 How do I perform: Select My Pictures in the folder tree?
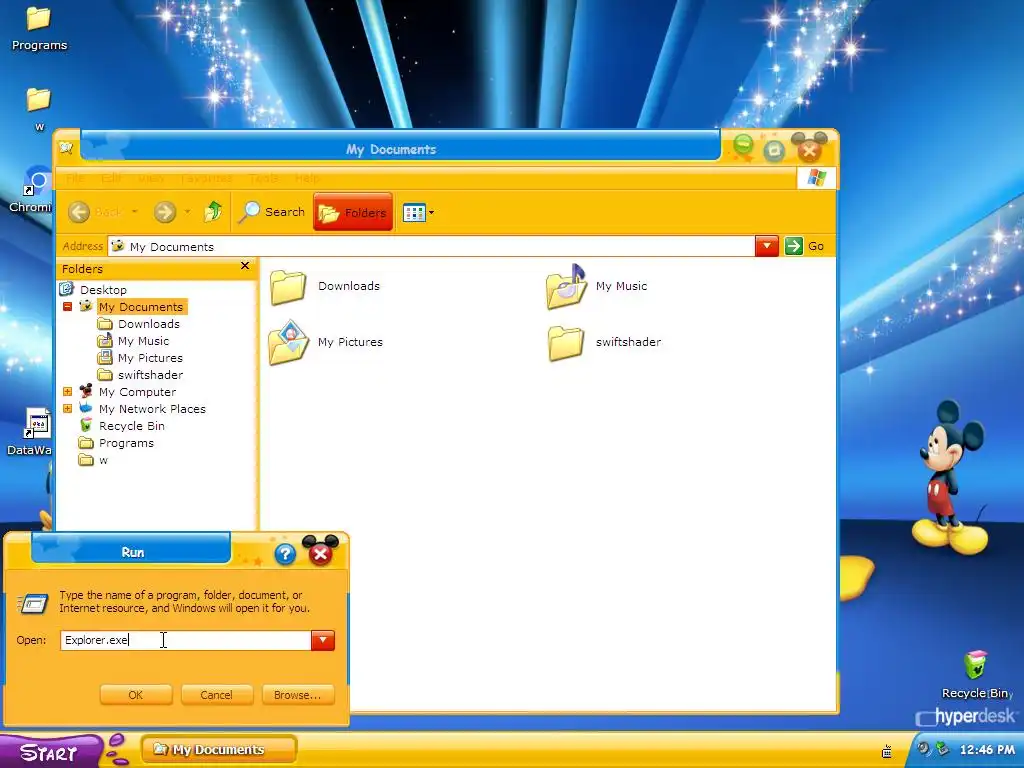(150, 358)
